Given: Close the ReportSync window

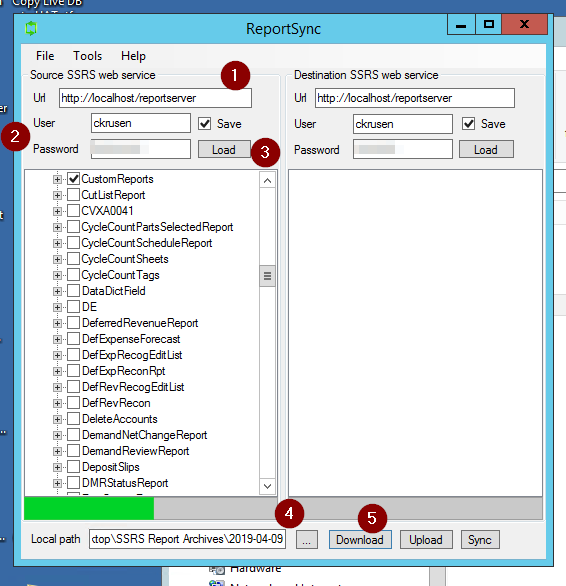Looking at the screenshot, I should tap(525, 25).
